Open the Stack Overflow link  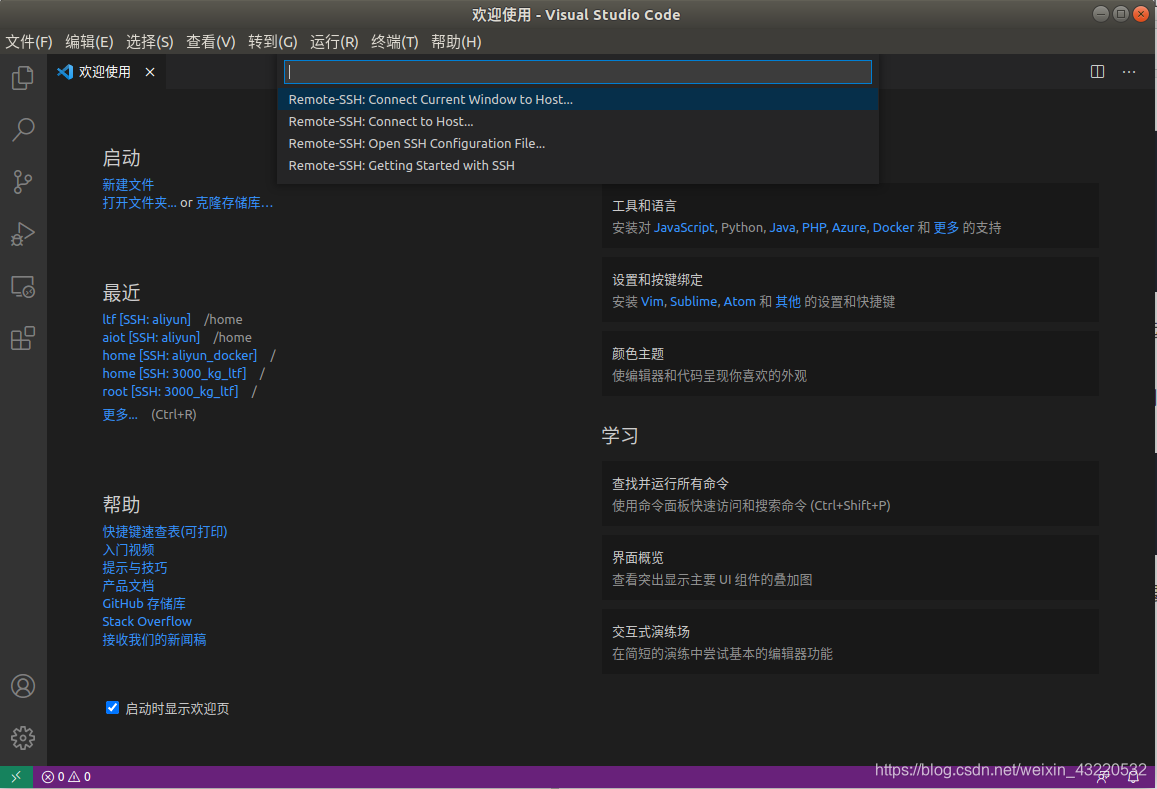point(147,621)
